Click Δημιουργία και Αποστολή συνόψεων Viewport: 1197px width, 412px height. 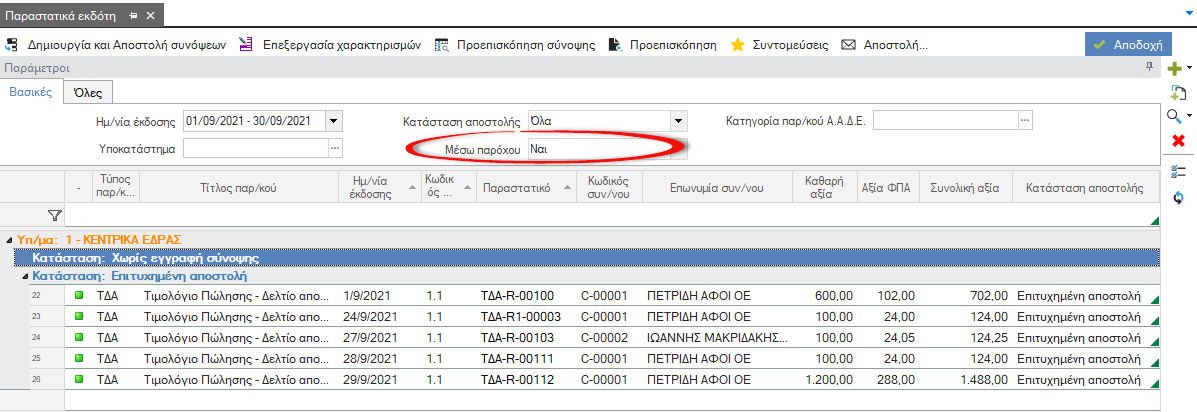pyautogui.click(x=116, y=44)
